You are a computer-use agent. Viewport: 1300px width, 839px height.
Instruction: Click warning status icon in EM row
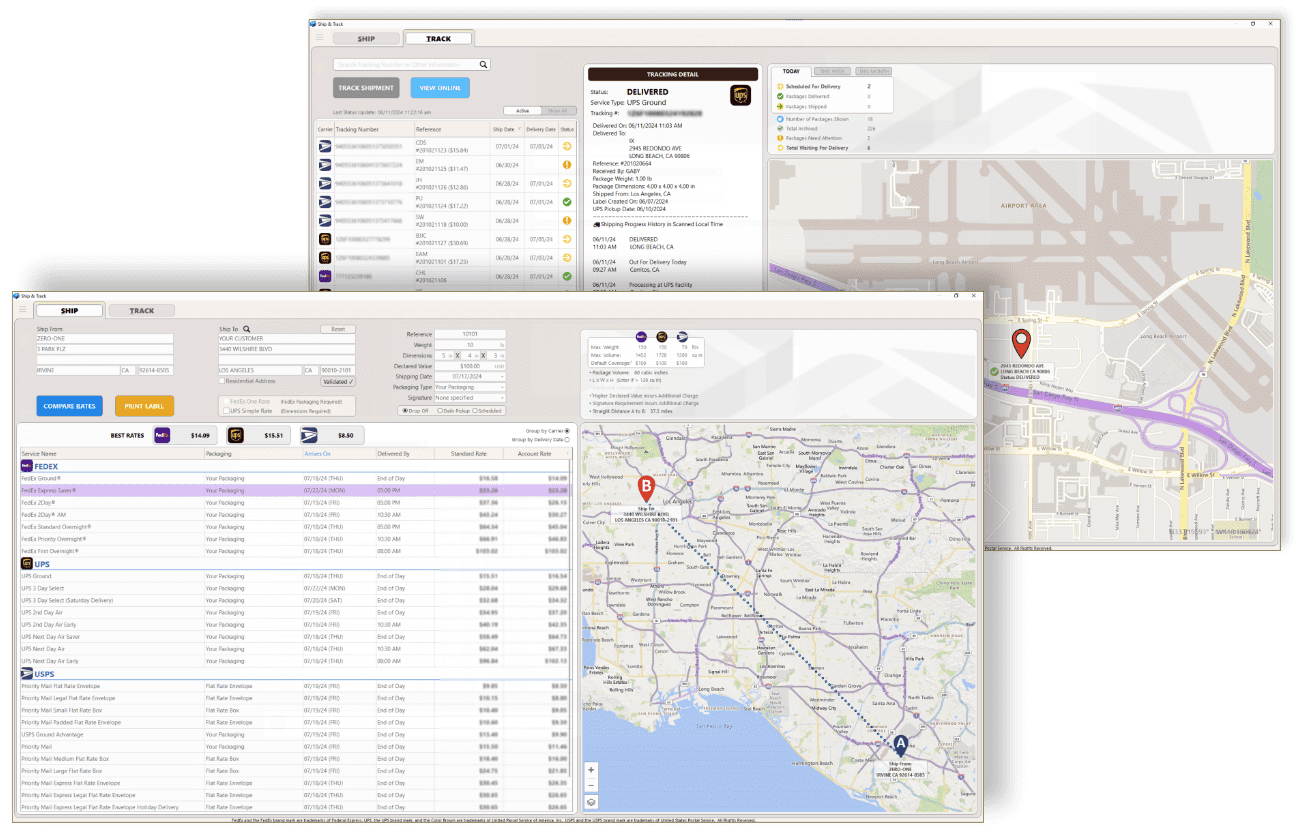[x=567, y=165]
